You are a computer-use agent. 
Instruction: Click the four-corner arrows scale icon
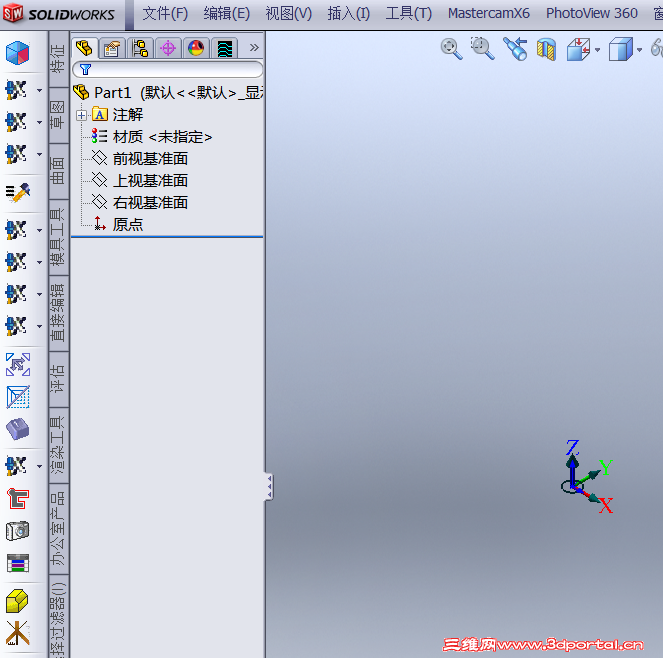click(x=18, y=365)
